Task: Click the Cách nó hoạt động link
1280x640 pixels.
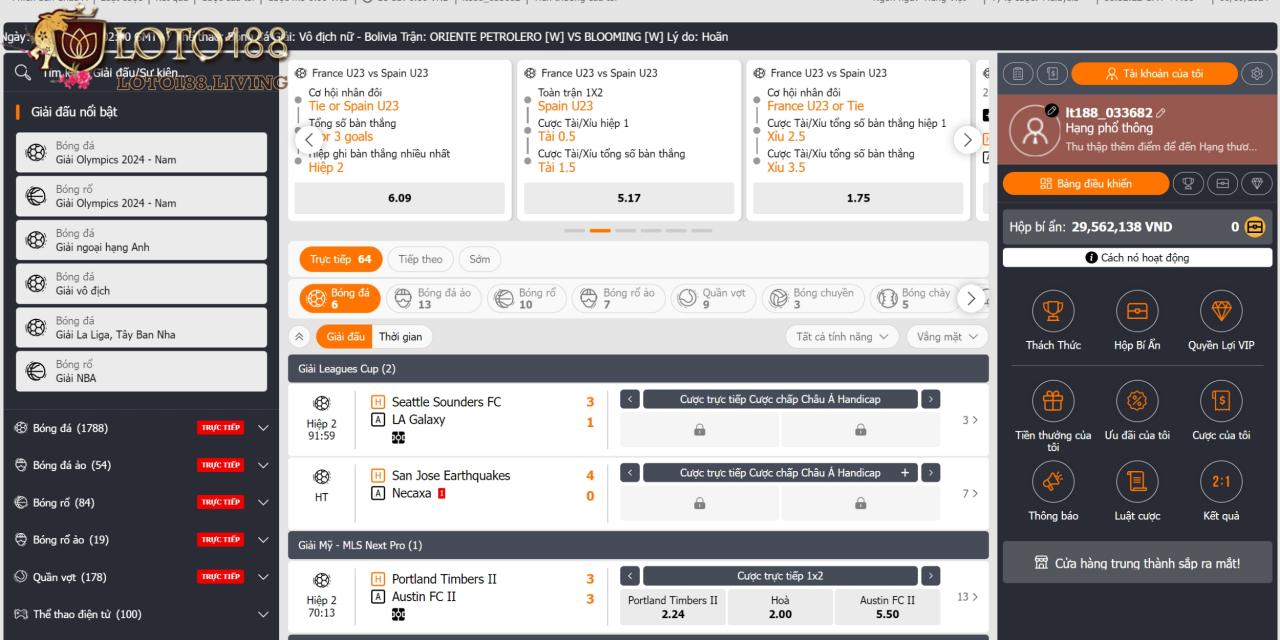Action: (x=1137, y=258)
